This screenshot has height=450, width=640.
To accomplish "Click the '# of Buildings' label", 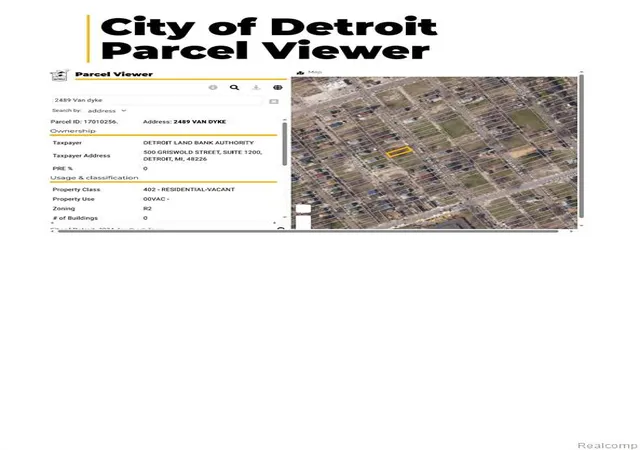I will [x=75, y=218].
